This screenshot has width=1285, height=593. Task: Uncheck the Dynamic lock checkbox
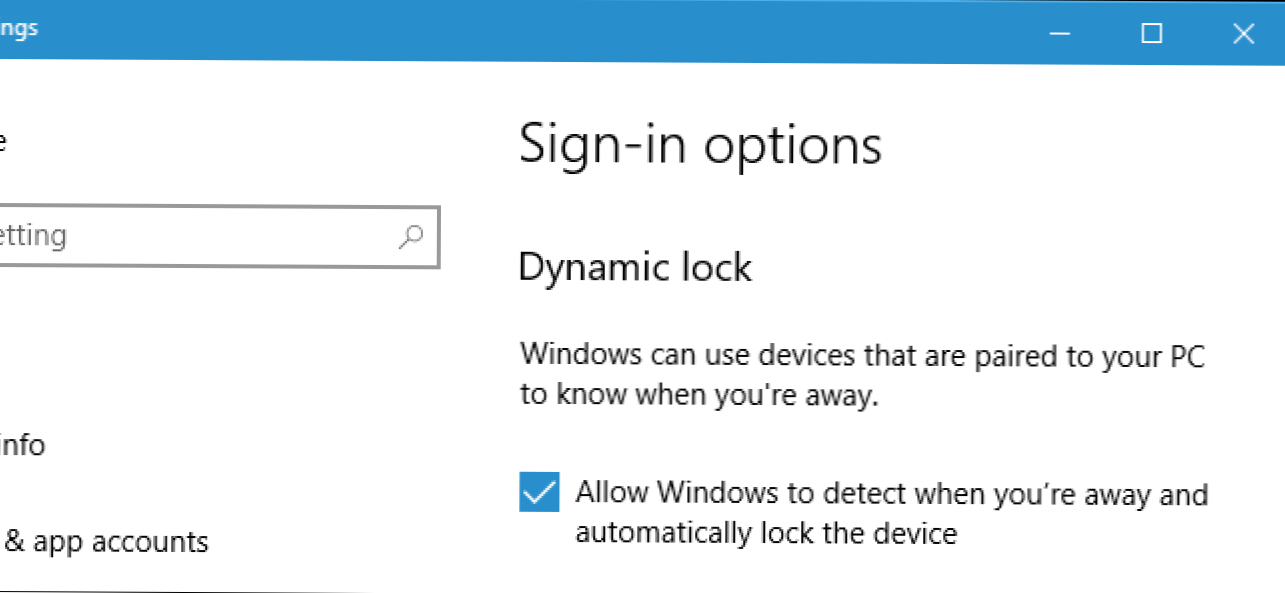click(x=539, y=492)
